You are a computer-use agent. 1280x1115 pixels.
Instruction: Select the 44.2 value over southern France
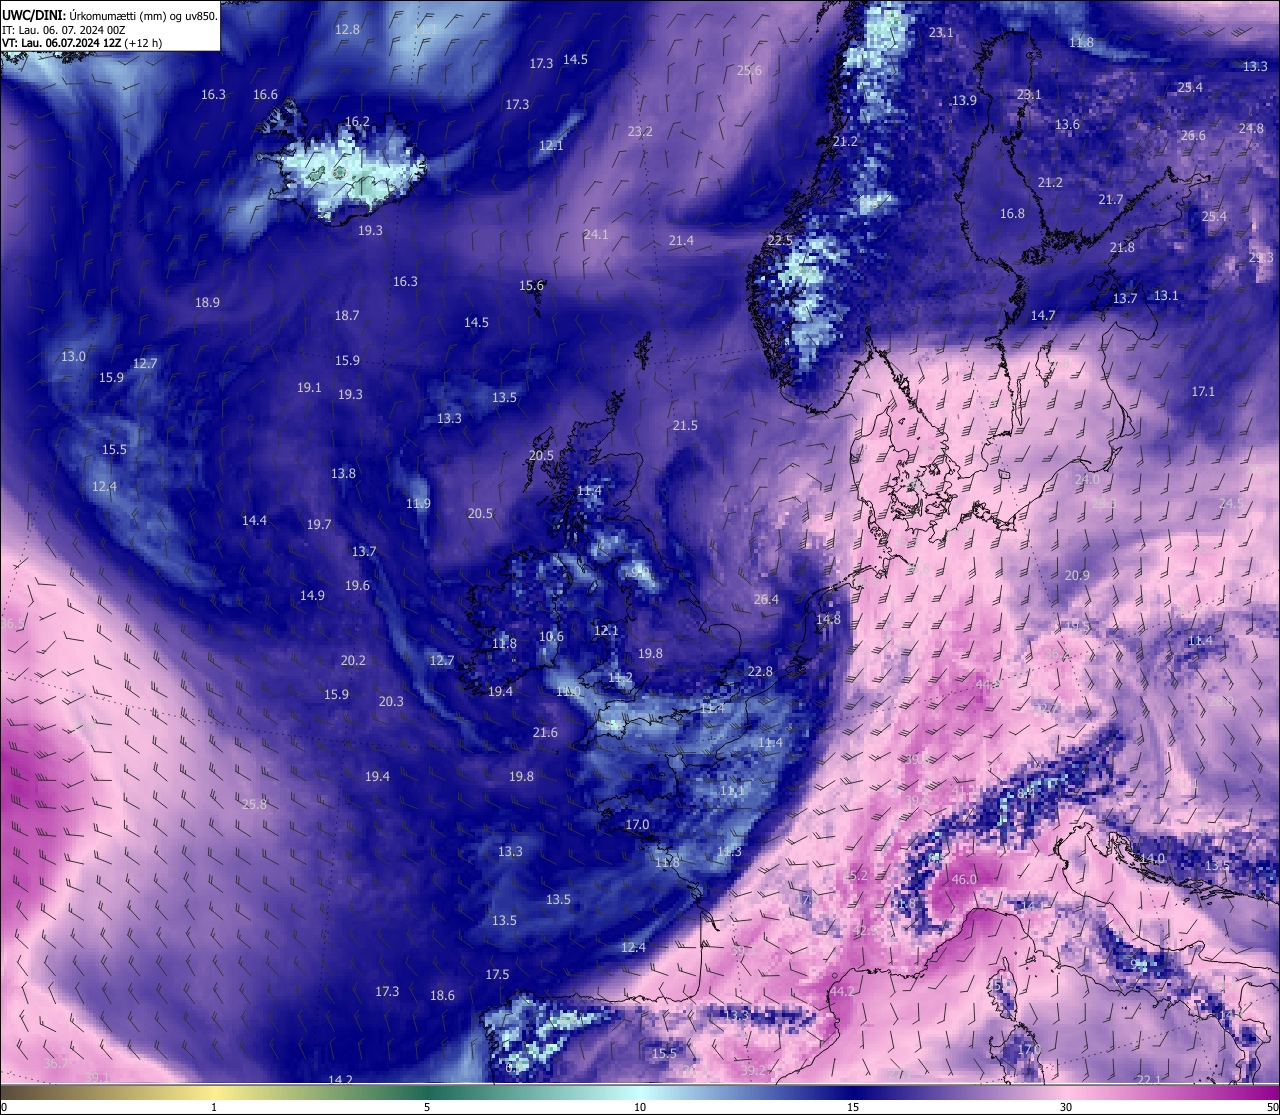coord(842,991)
